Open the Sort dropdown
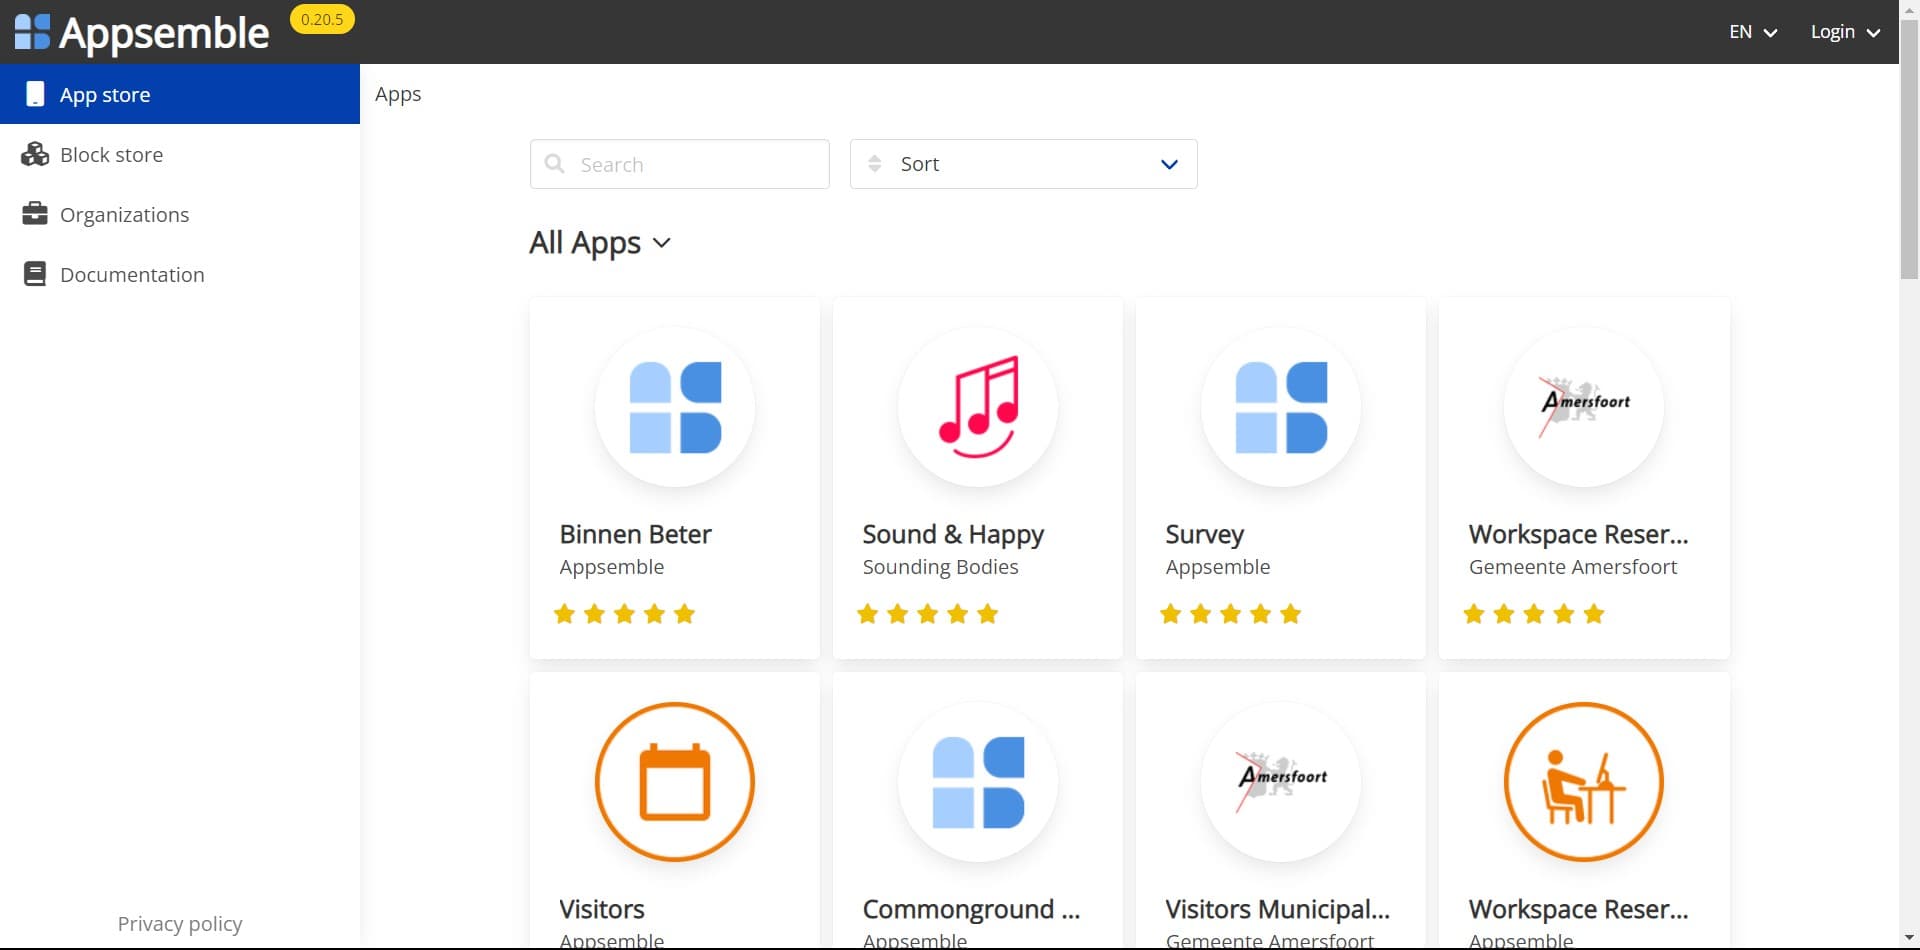Screen dimensions: 1920x950 click(1024, 164)
